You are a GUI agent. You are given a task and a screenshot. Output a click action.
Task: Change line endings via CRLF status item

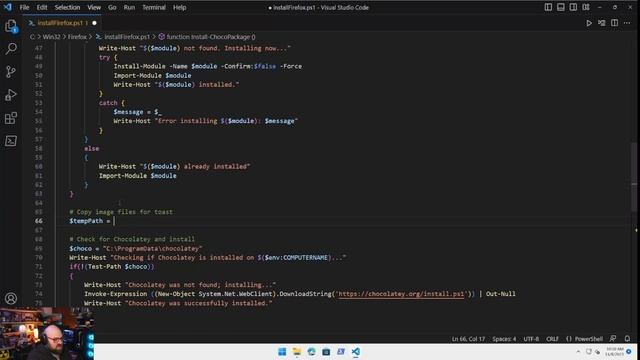tap(552, 339)
